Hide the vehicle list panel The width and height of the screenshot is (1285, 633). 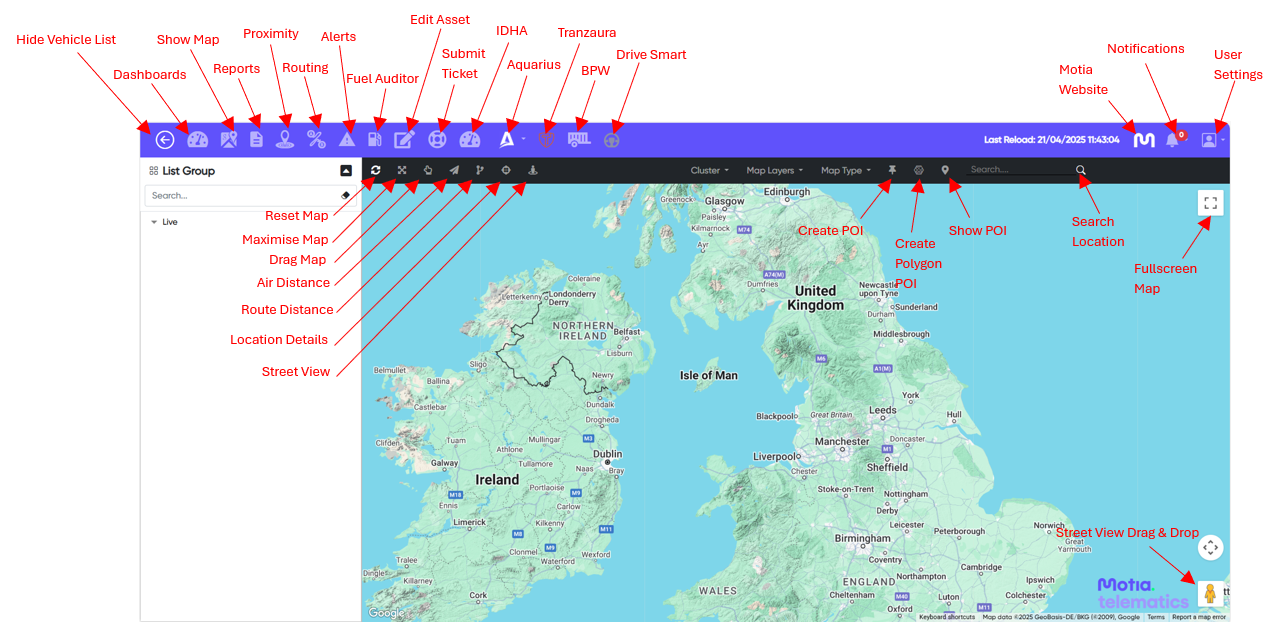(164, 140)
